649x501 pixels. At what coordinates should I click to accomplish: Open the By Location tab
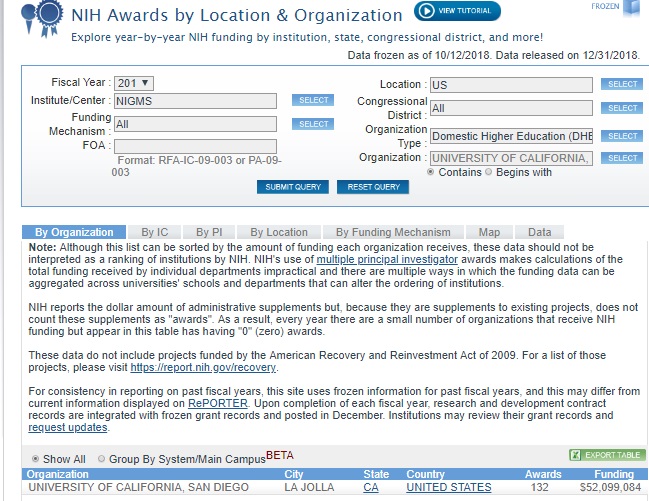pos(279,232)
